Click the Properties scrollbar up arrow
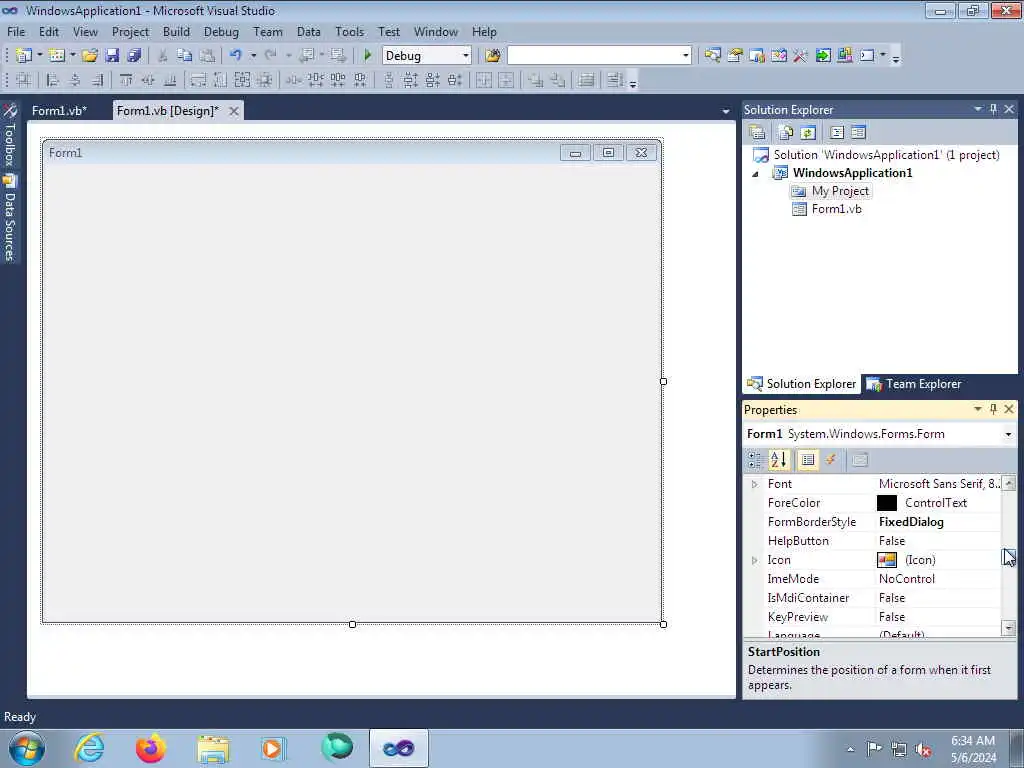Viewport: 1024px width, 768px height. (1008, 483)
